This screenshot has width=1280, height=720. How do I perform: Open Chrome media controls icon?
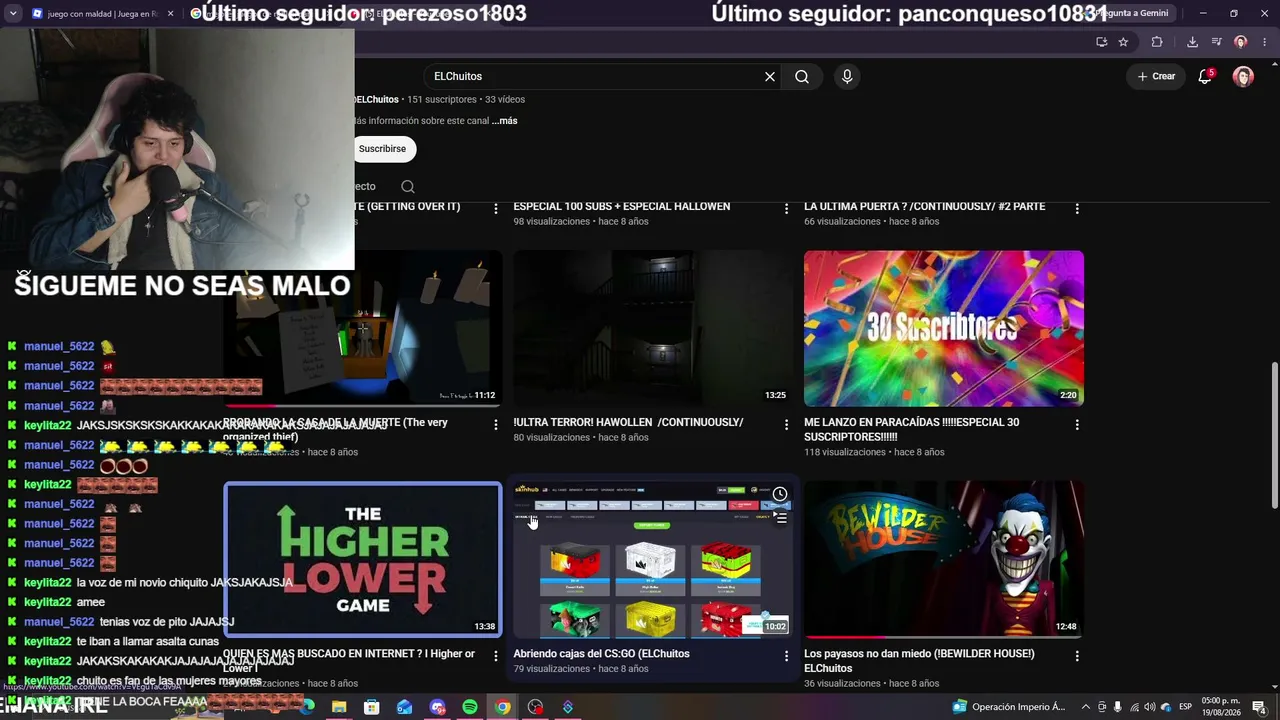(x=1216, y=42)
